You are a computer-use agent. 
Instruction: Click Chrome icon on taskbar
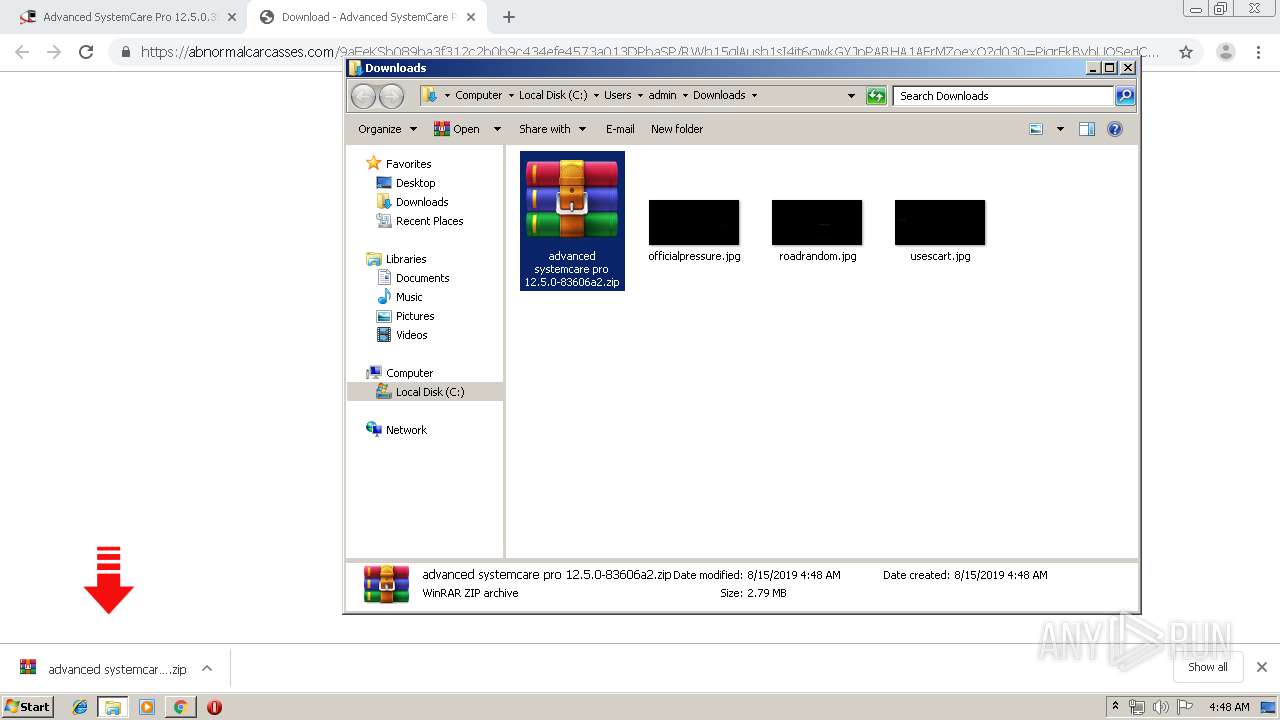[180, 707]
